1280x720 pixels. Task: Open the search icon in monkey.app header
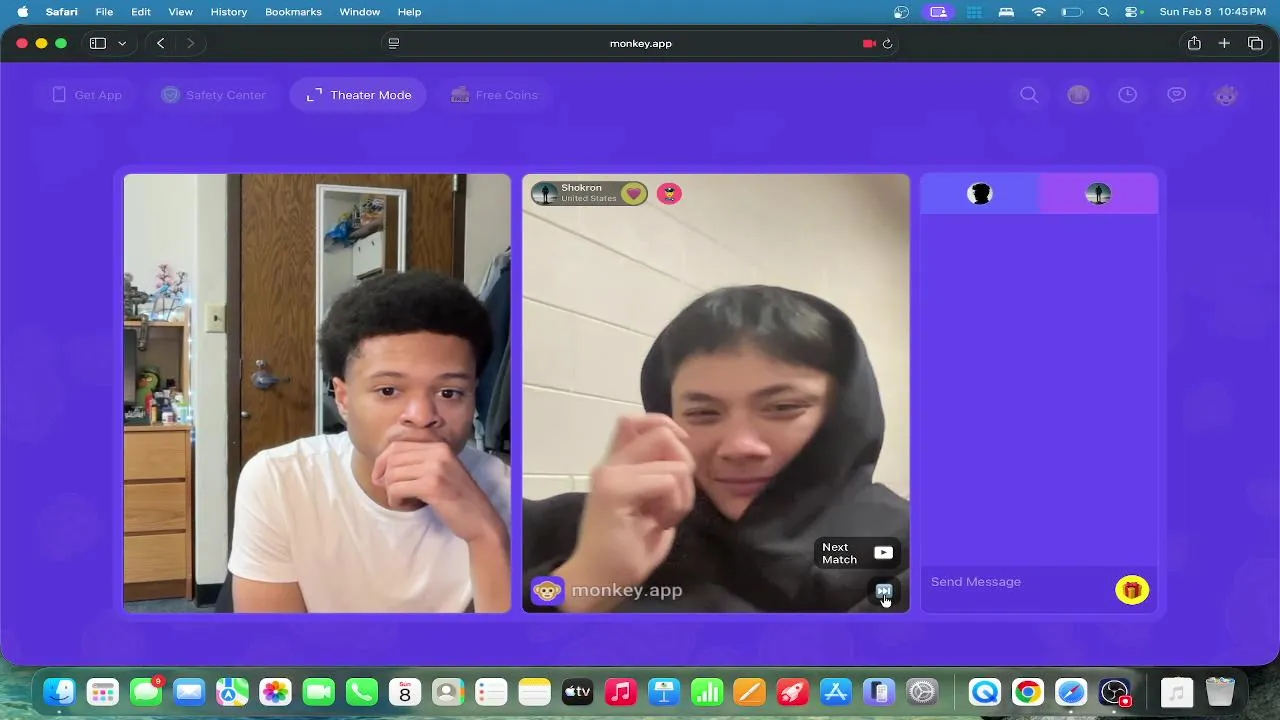tap(1029, 95)
